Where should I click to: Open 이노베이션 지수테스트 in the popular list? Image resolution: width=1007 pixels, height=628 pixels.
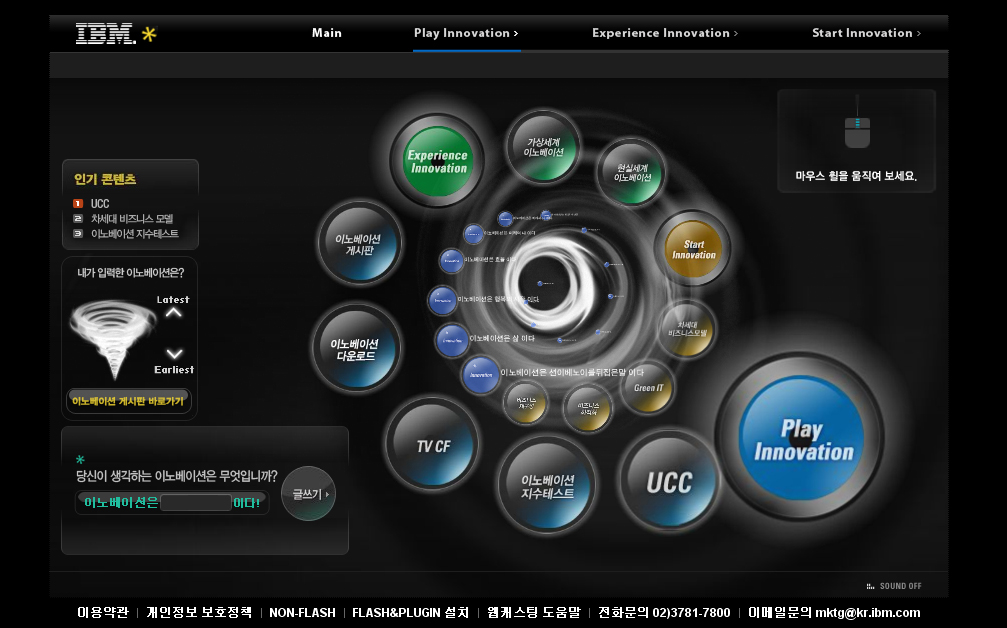[134, 234]
